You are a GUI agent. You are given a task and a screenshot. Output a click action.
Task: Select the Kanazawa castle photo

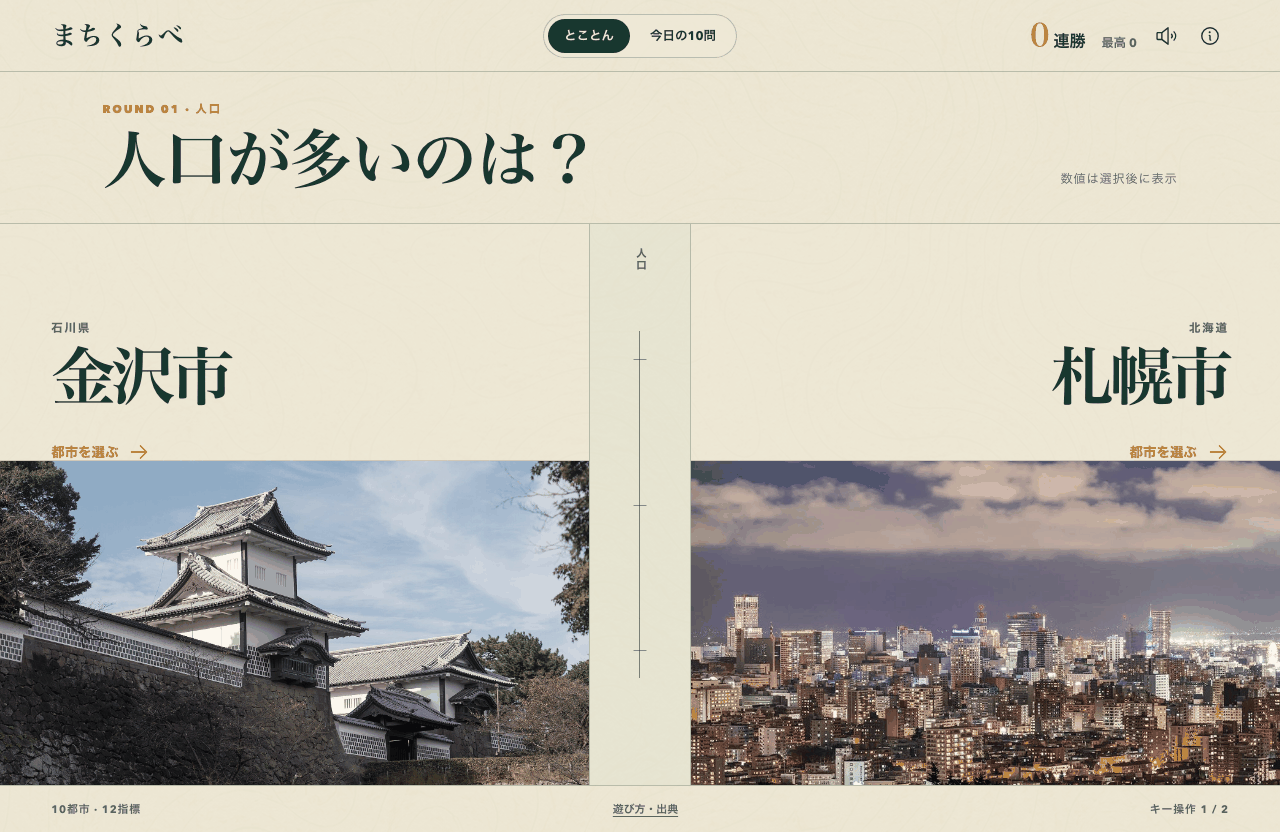(294, 623)
